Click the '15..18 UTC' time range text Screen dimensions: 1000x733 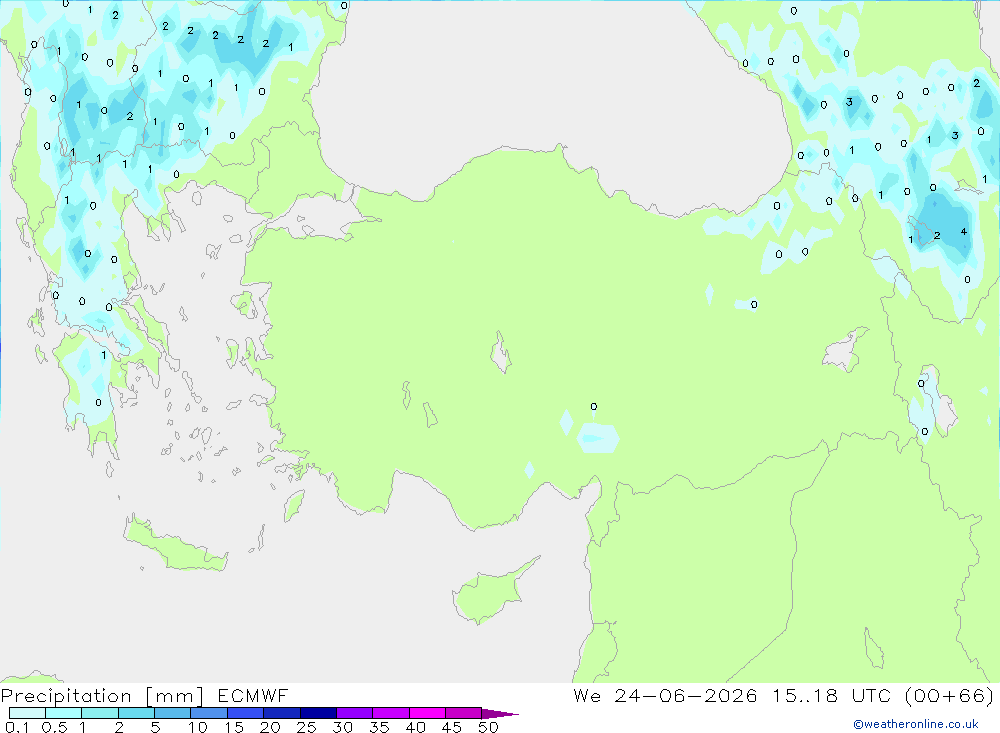[x=832, y=695]
